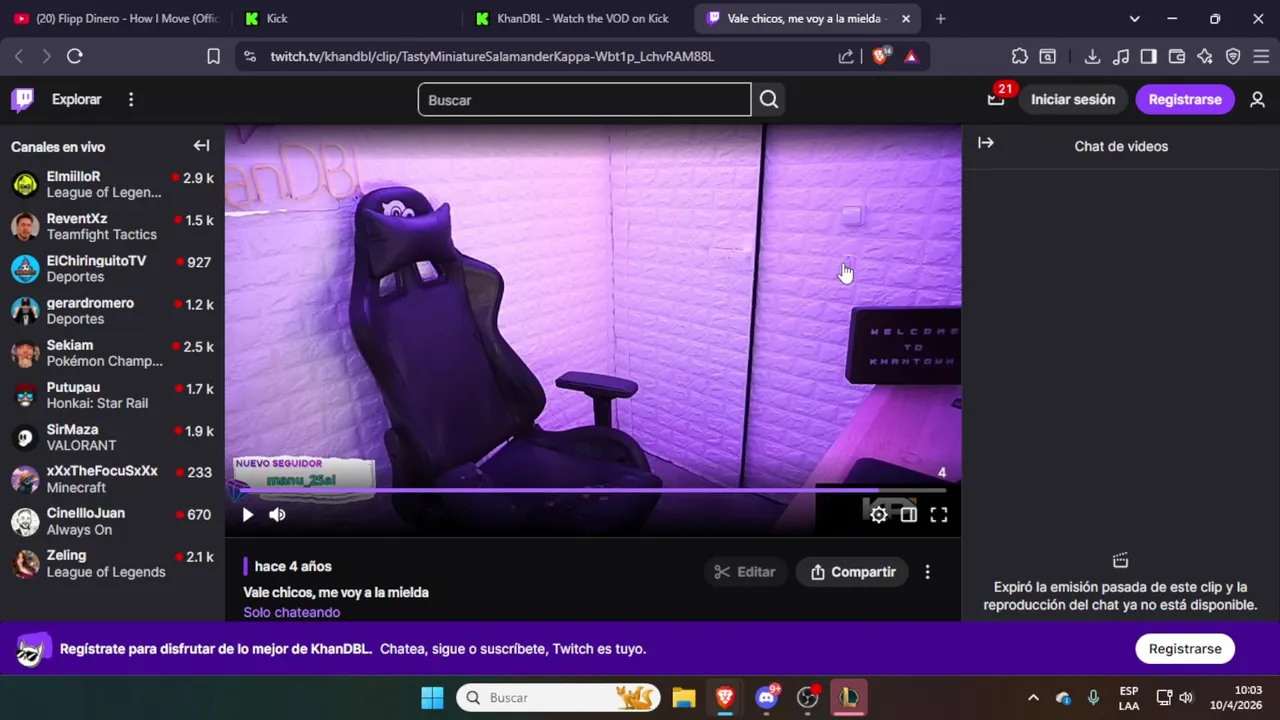
Task: Focus the Twitch Buscar search field
Action: click(x=584, y=99)
